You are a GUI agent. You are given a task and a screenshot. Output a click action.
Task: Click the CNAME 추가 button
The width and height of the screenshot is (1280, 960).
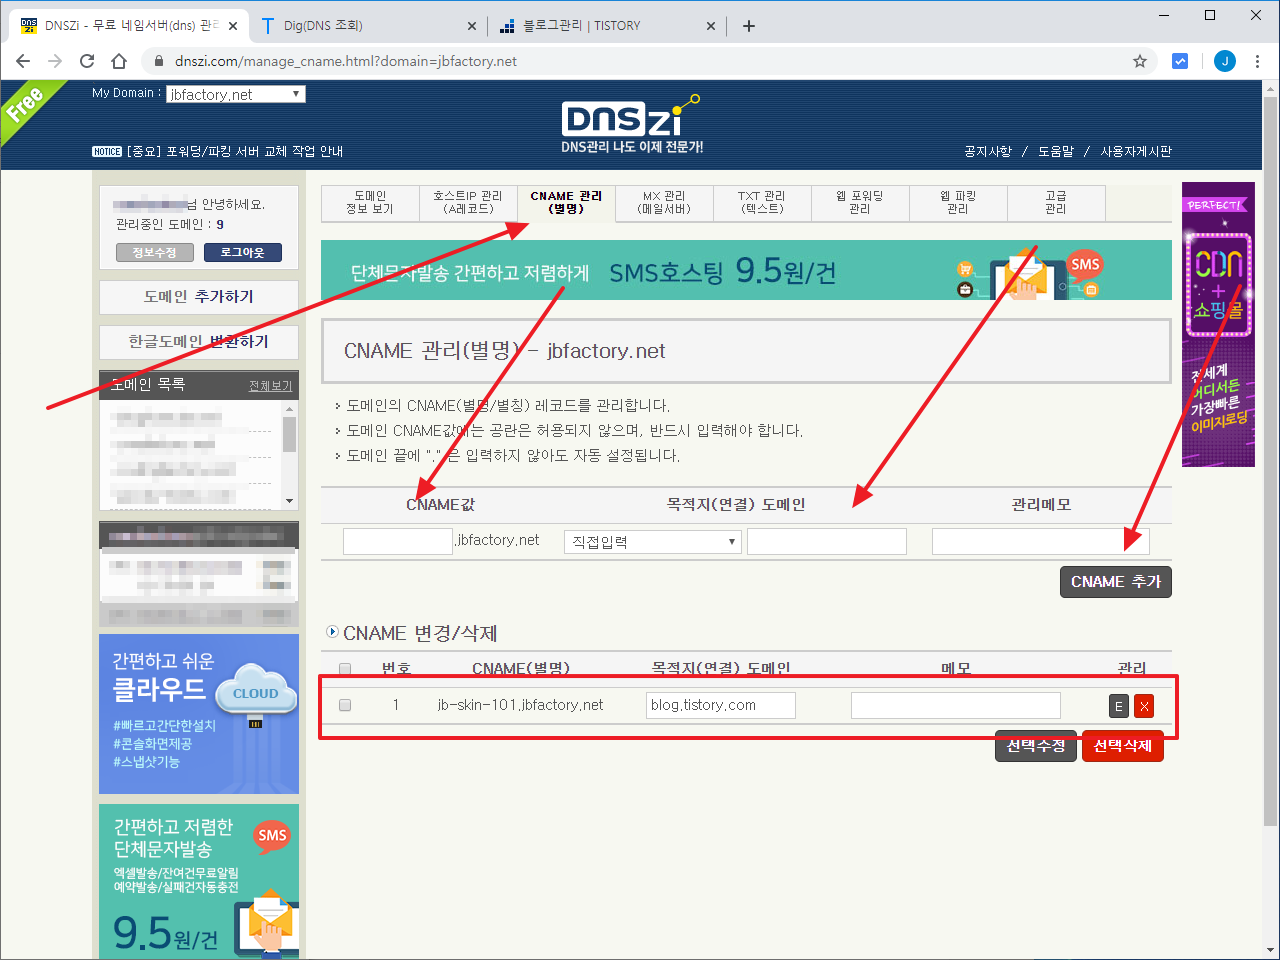coord(1115,582)
